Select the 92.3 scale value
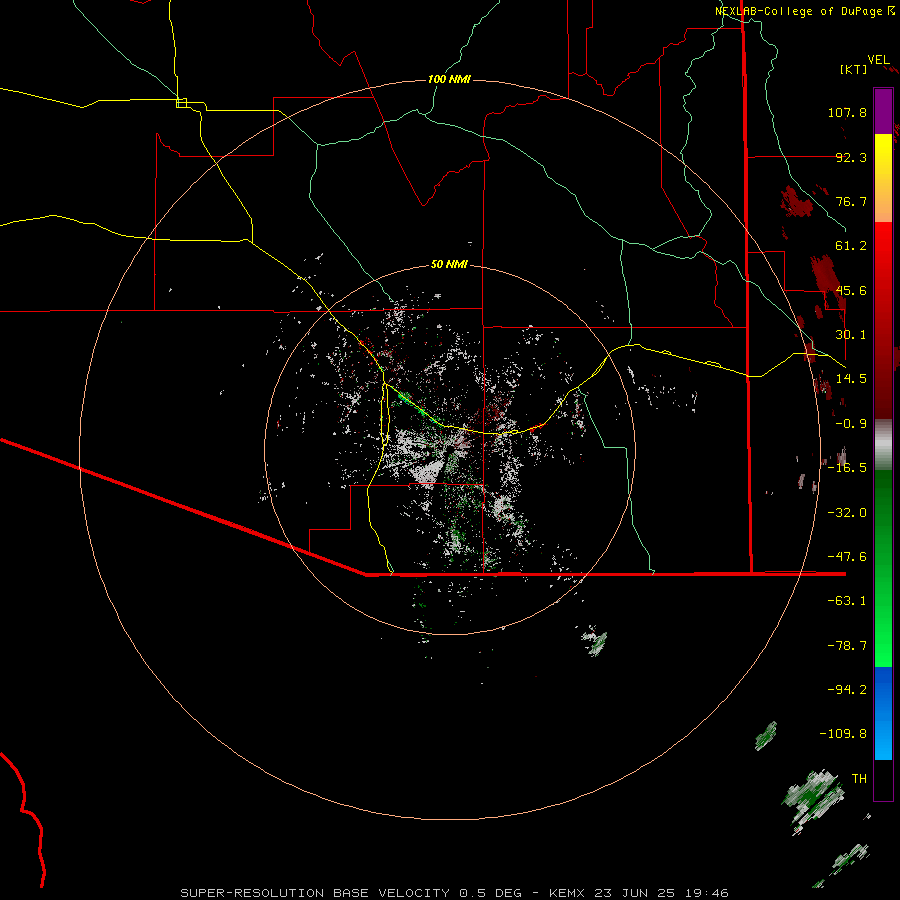 click(851, 157)
